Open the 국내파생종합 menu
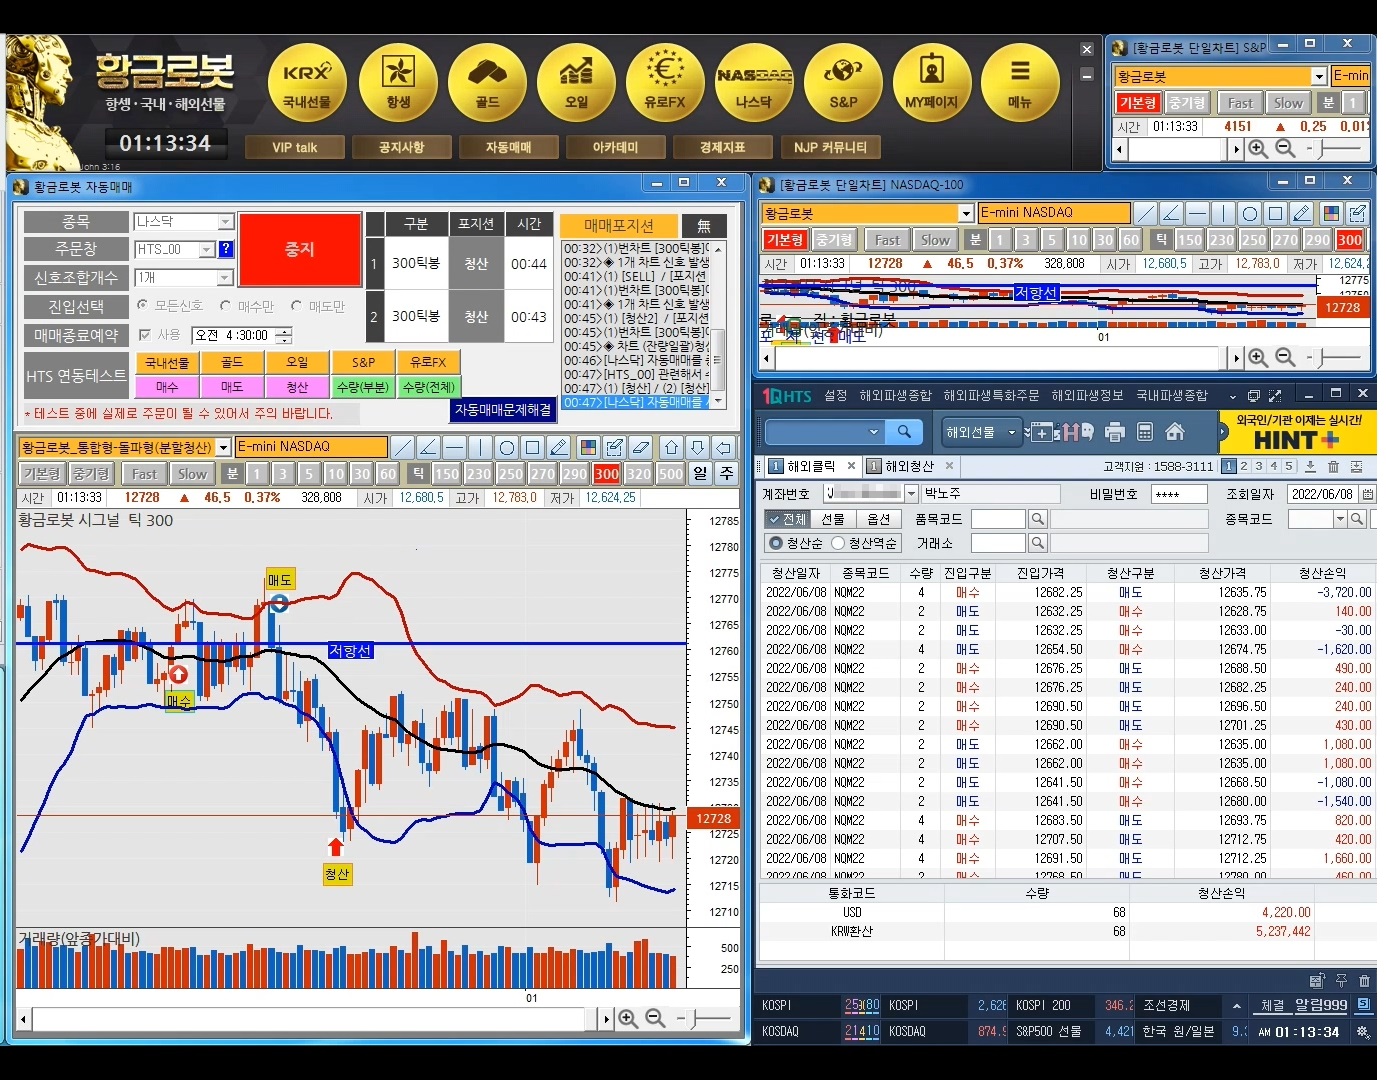Viewport: 1386px width, 1080px height. click(x=1172, y=396)
